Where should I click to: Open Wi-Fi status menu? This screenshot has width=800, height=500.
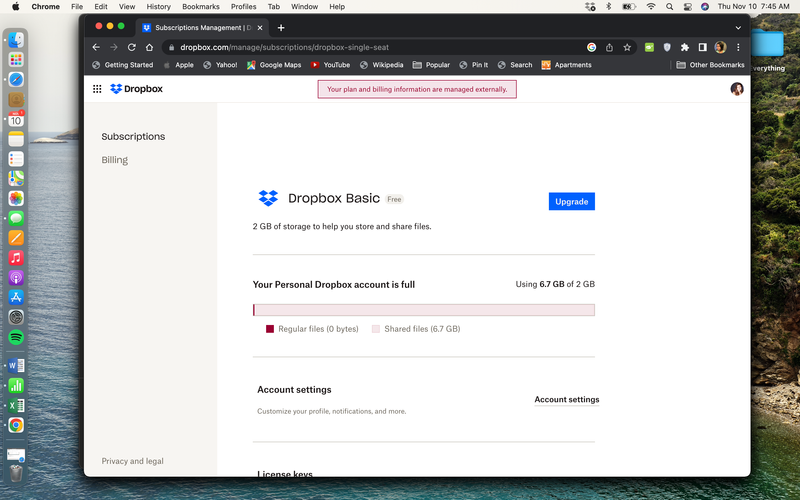(x=651, y=7)
